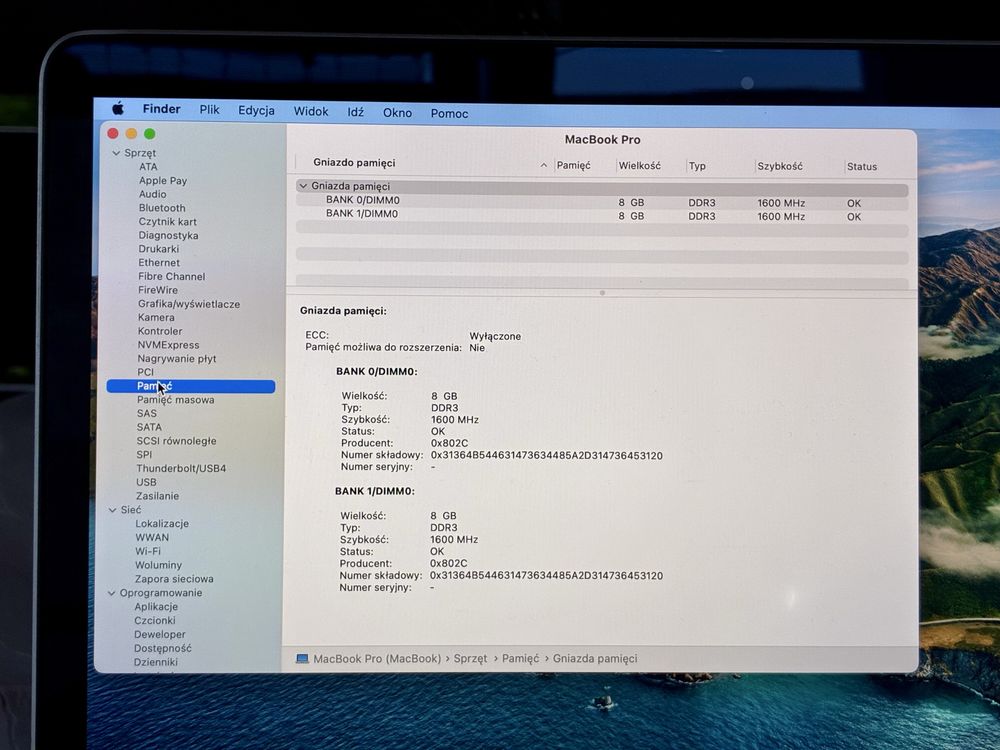Select Zasilanie in the sidebar

[x=157, y=496]
